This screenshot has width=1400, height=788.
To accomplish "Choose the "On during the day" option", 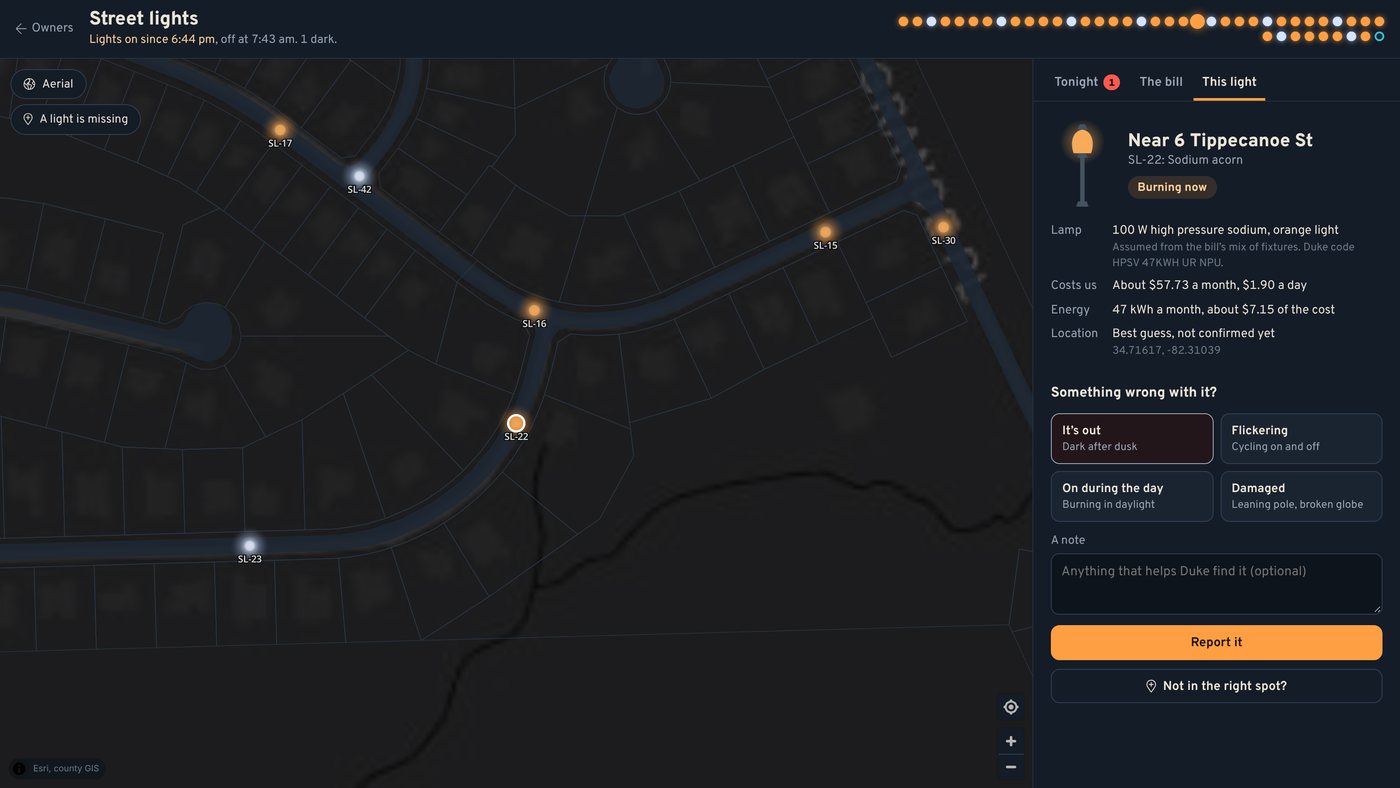I will click(1132, 496).
